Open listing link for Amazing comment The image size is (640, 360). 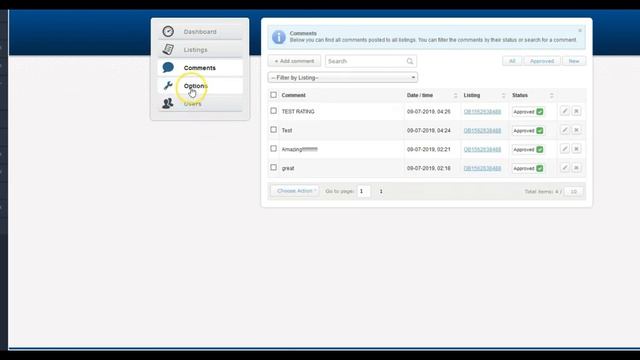[482, 149]
